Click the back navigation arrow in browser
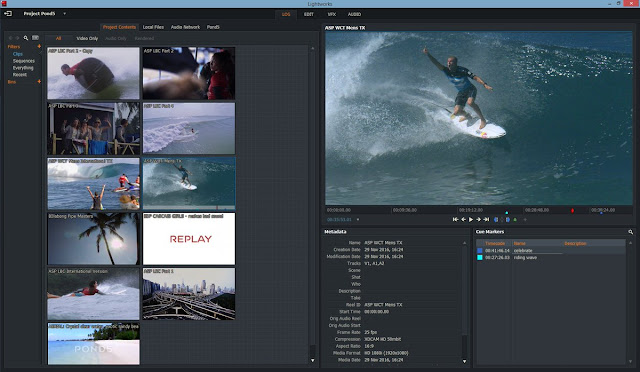This screenshot has width=640, height=372. [x=11, y=38]
